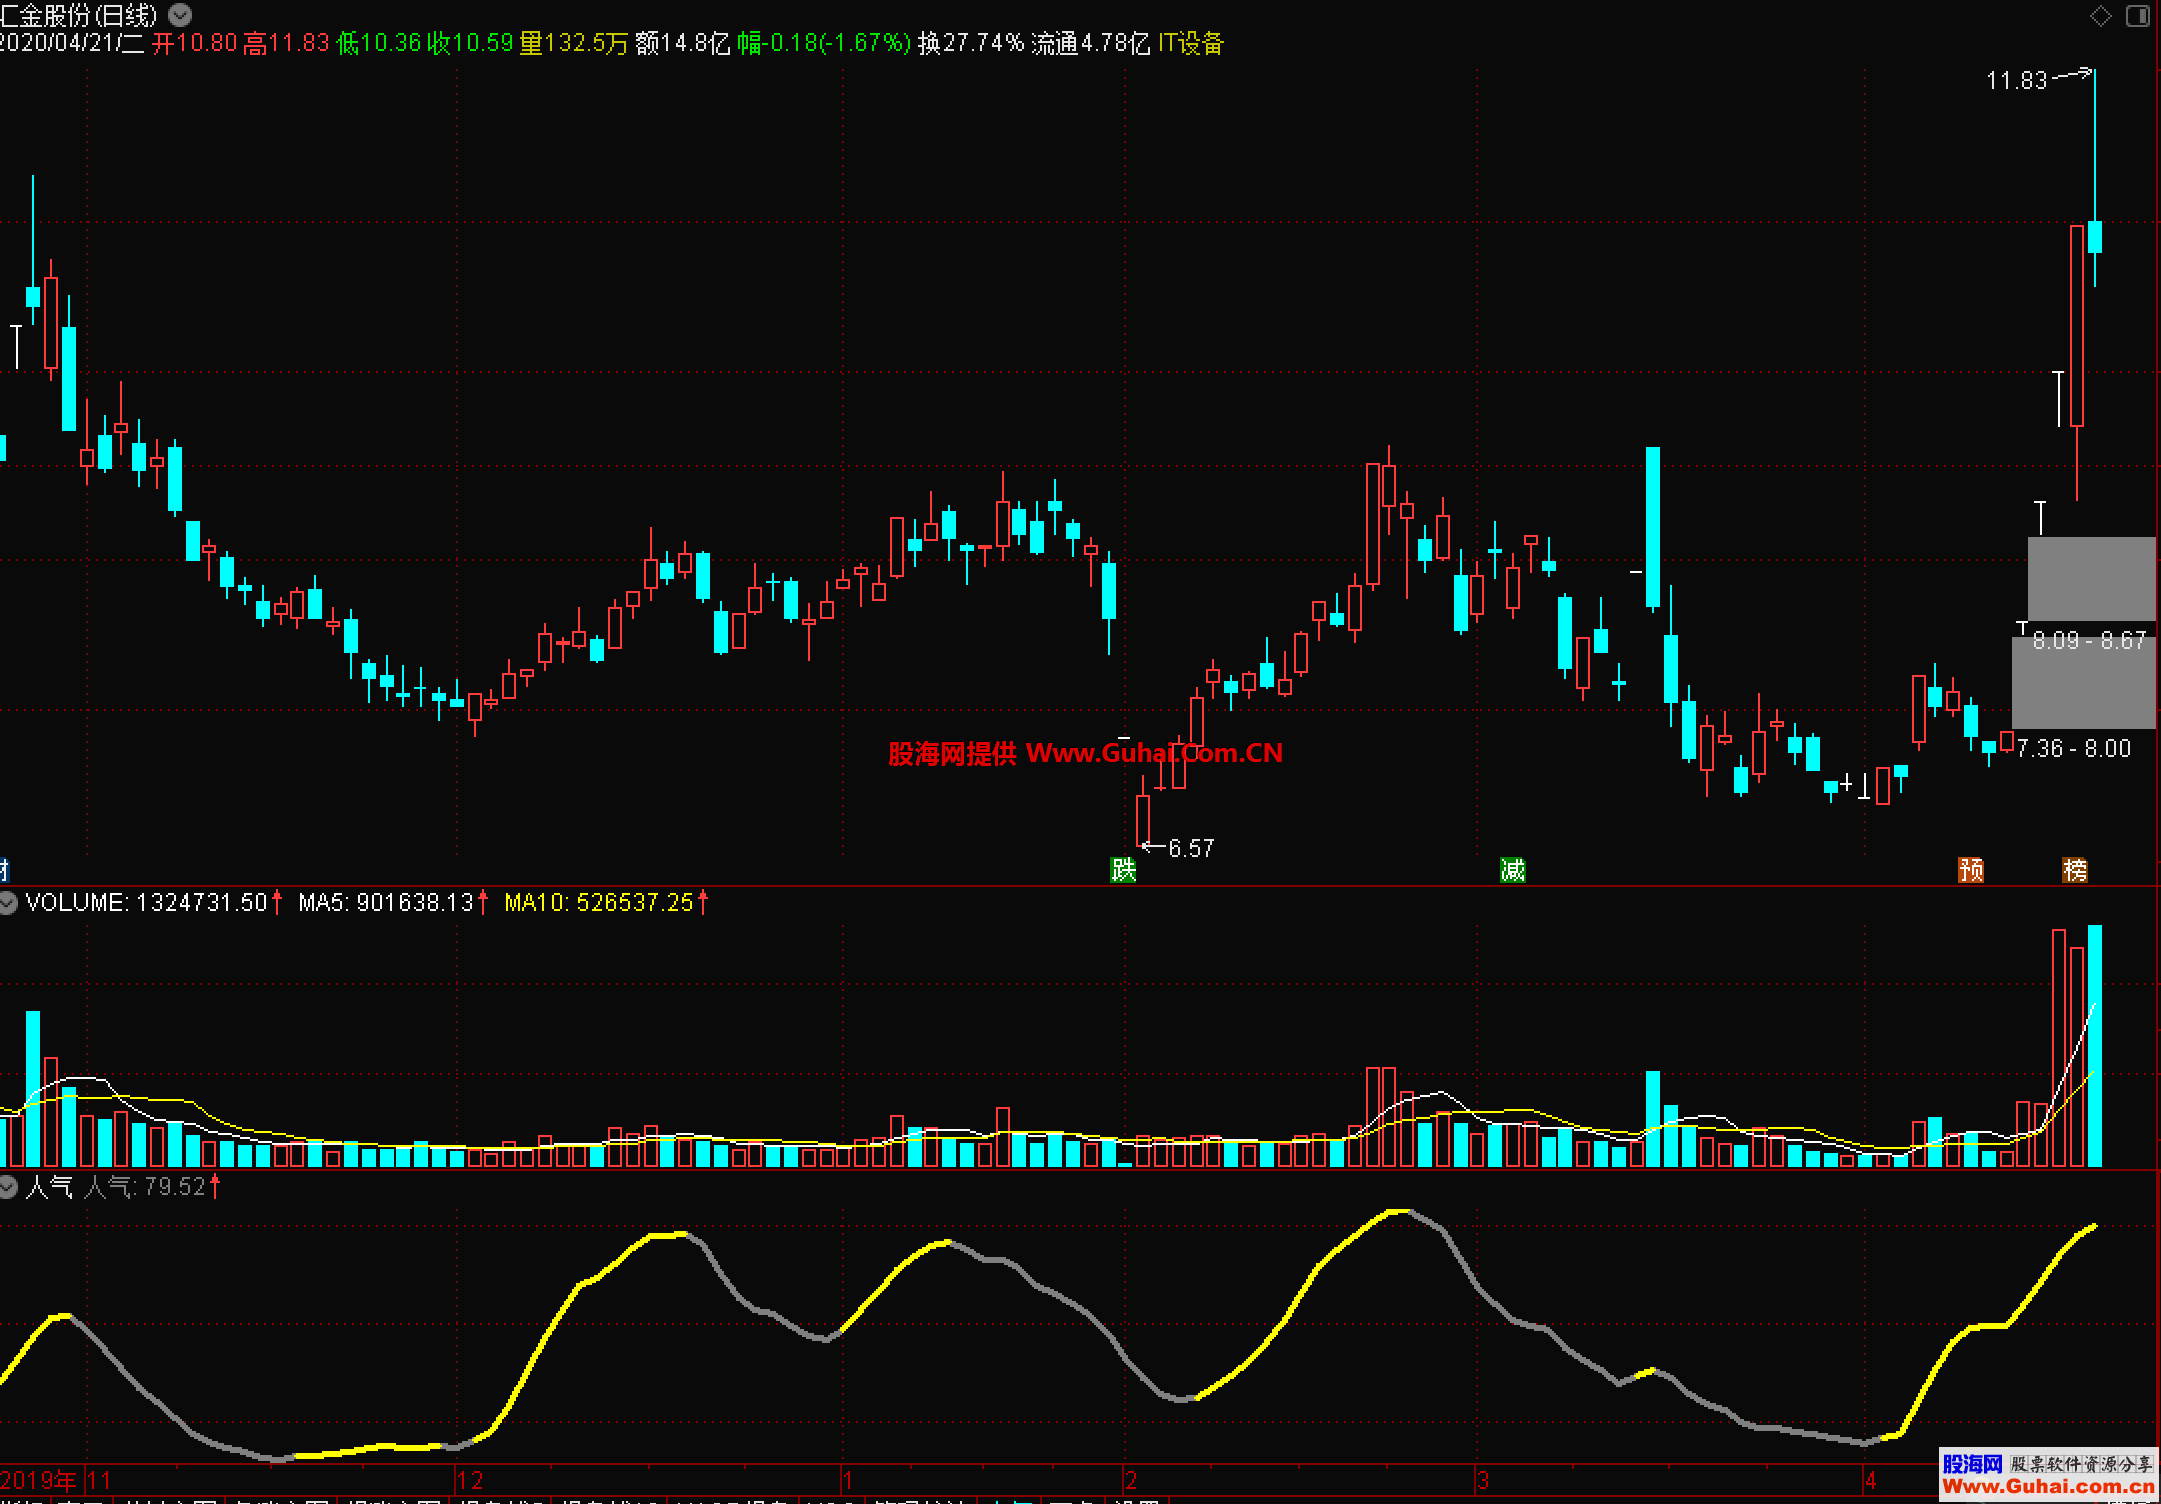Open the IT设备 sector link

click(1191, 43)
